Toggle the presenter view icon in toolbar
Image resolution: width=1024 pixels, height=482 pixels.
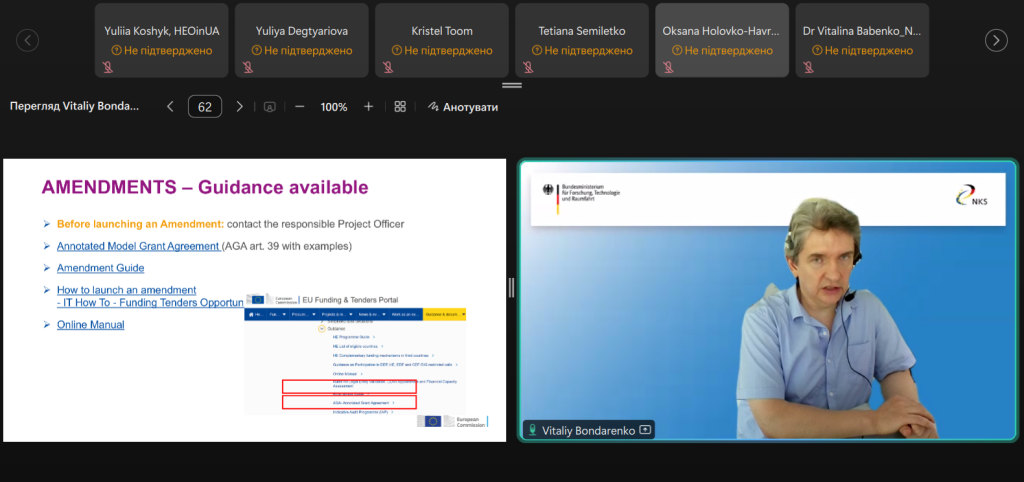pos(269,107)
